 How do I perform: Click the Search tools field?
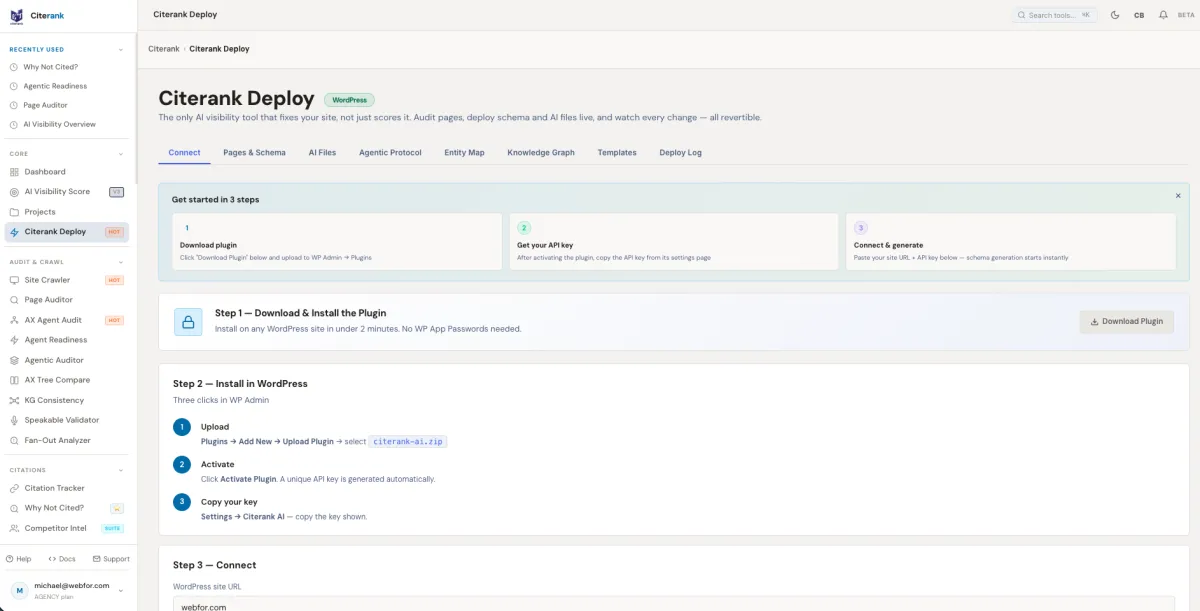[x=1055, y=15]
